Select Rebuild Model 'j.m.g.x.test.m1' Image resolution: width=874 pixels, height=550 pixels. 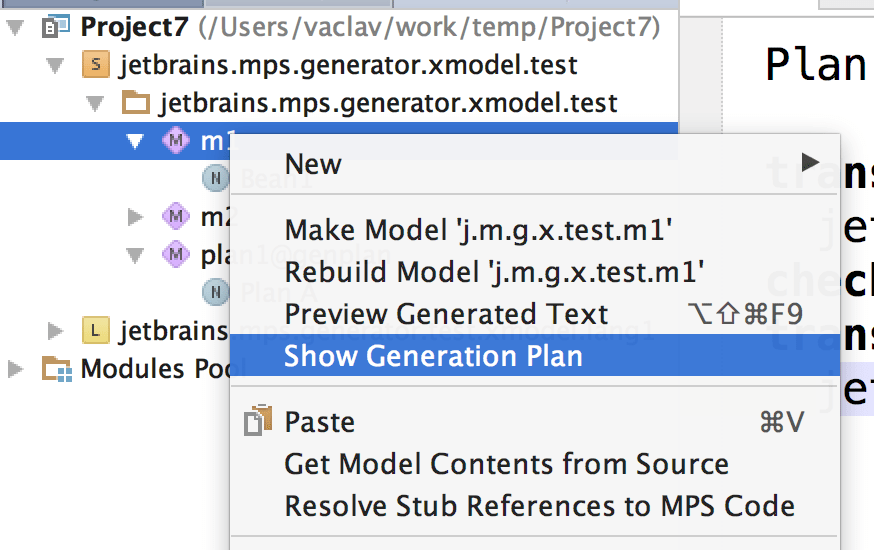click(494, 272)
